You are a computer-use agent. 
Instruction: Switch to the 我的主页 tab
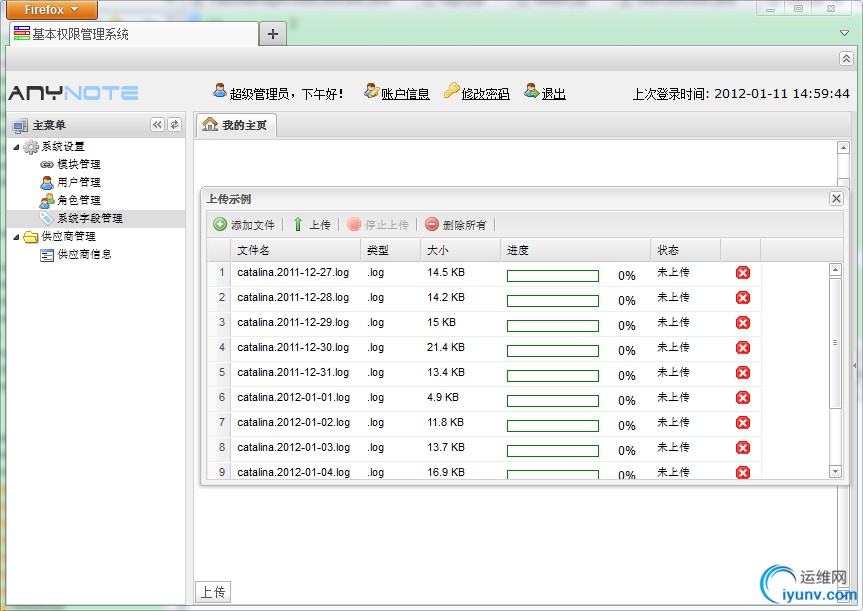(236, 125)
